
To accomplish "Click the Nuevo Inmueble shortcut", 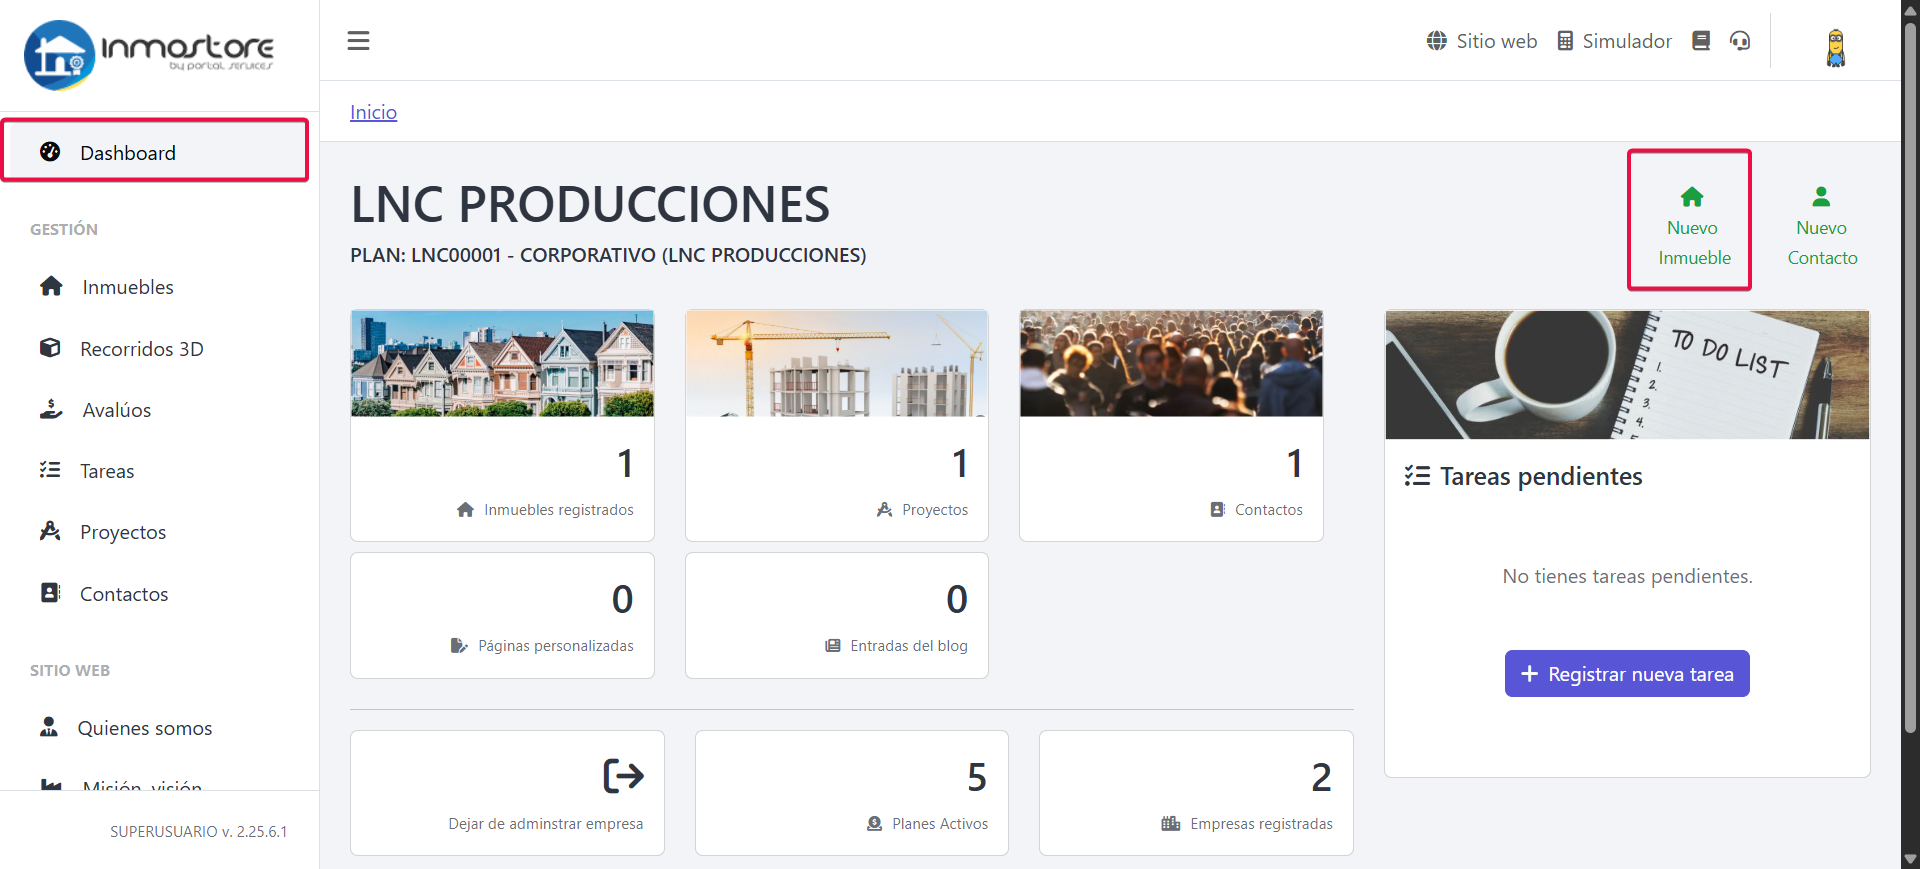I will click(1691, 225).
